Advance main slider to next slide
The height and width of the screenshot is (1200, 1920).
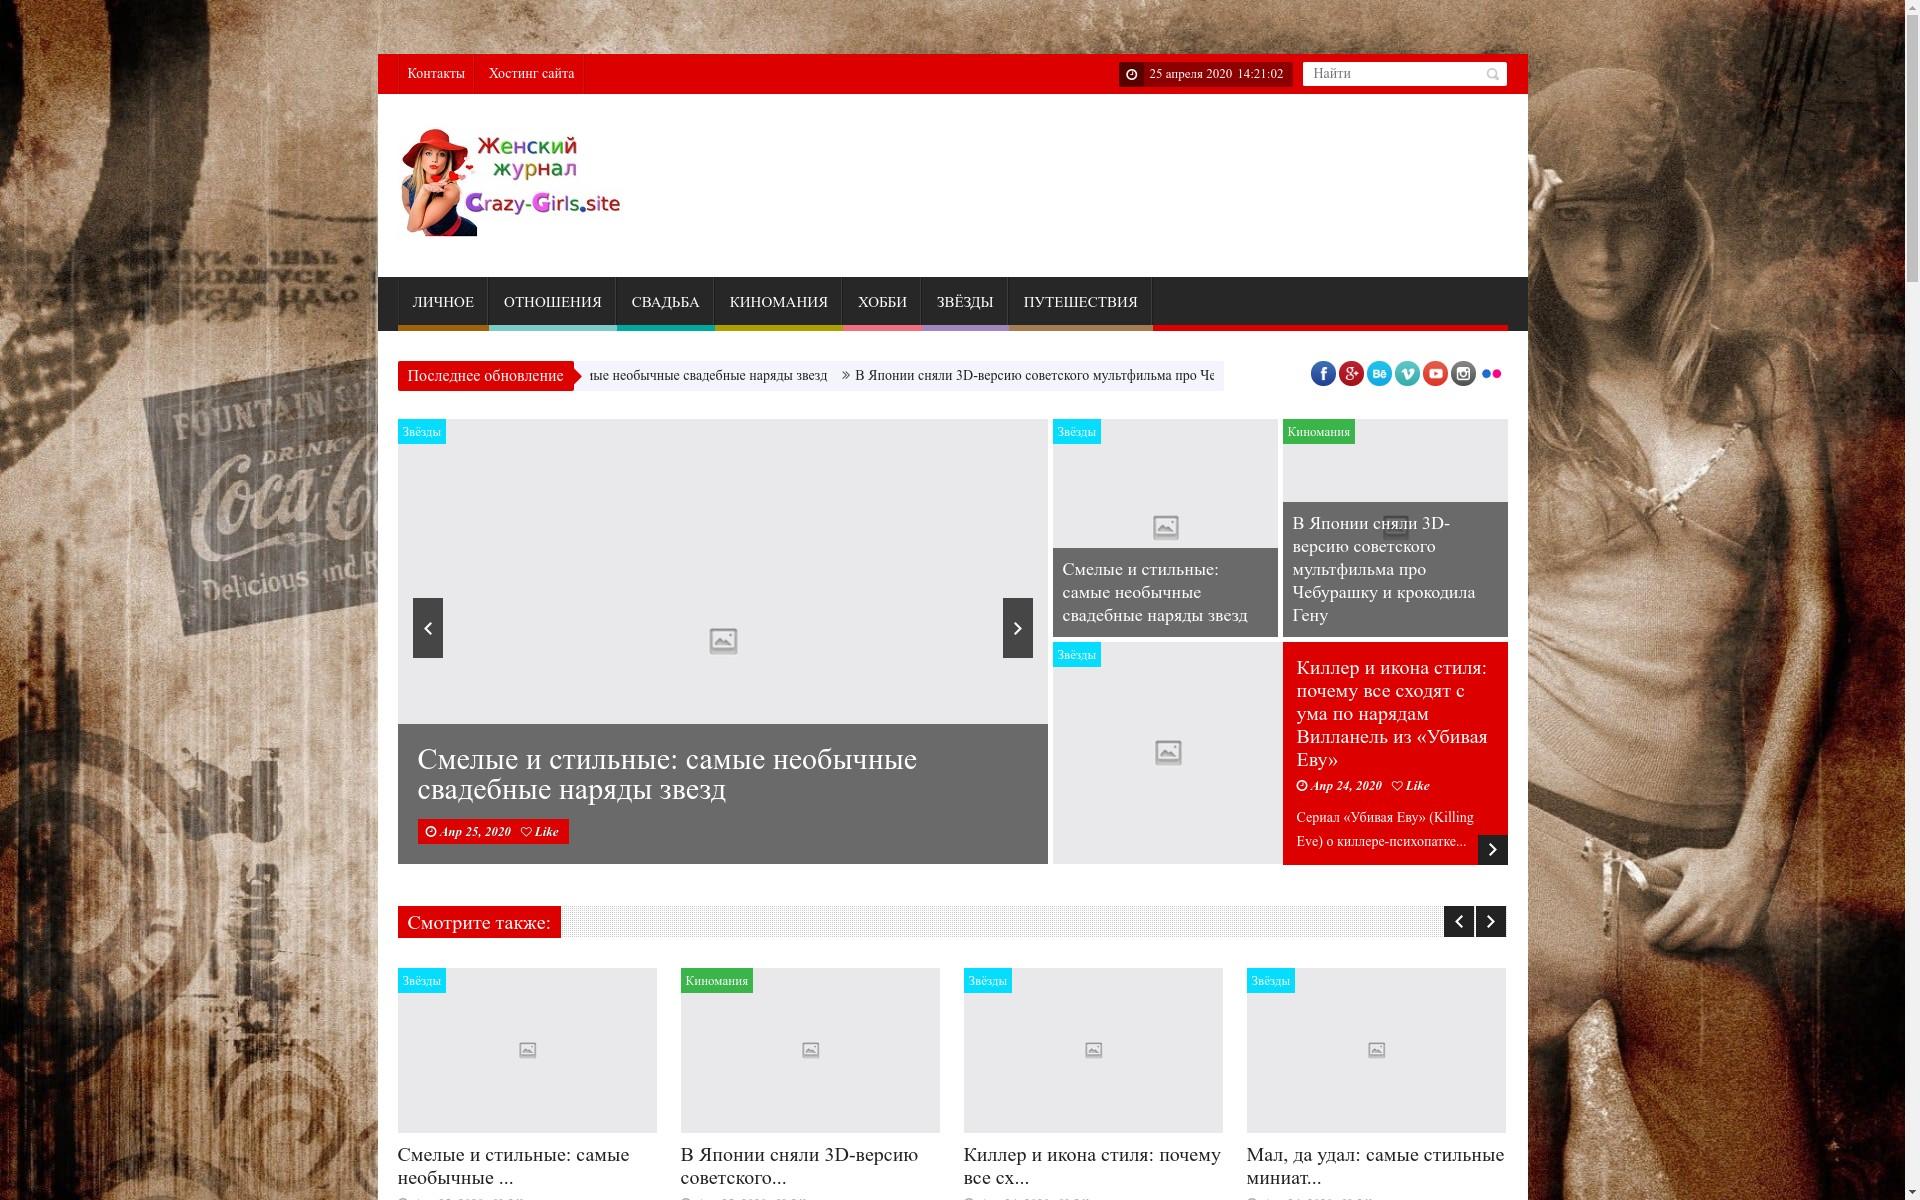click(1017, 628)
